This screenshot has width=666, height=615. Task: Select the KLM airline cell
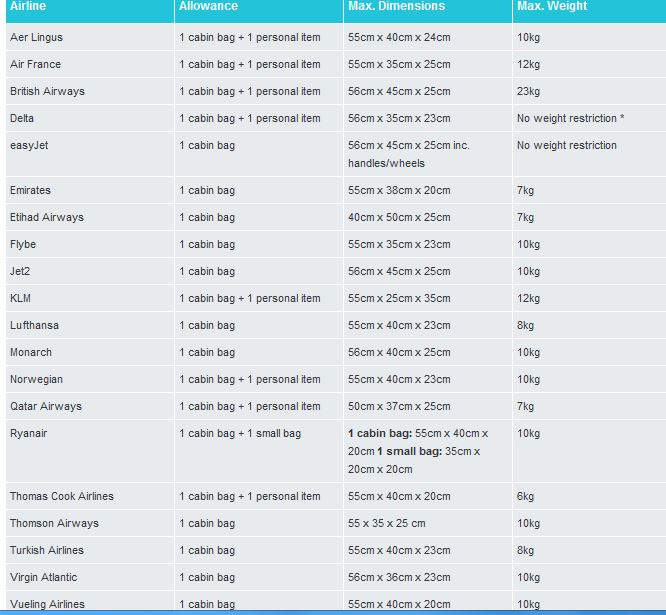coord(90,298)
